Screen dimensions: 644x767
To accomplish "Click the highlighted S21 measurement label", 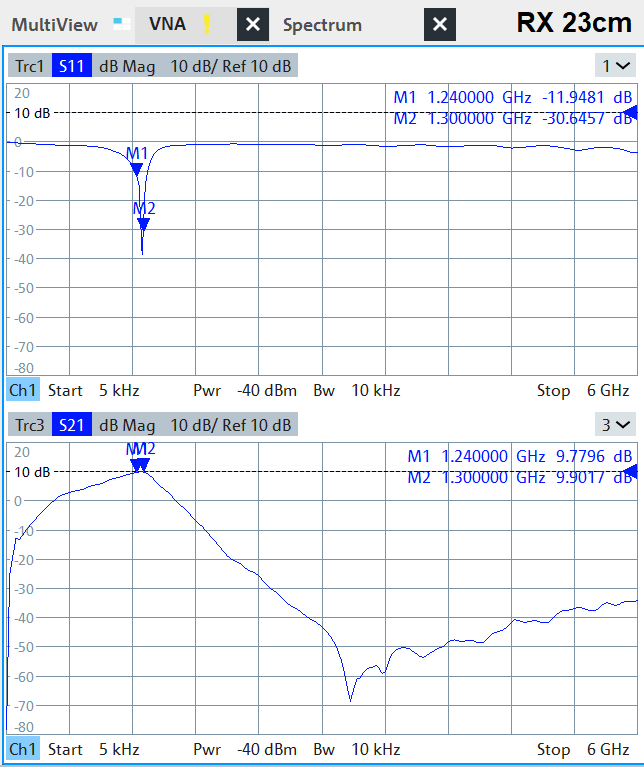I will pos(71,425).
